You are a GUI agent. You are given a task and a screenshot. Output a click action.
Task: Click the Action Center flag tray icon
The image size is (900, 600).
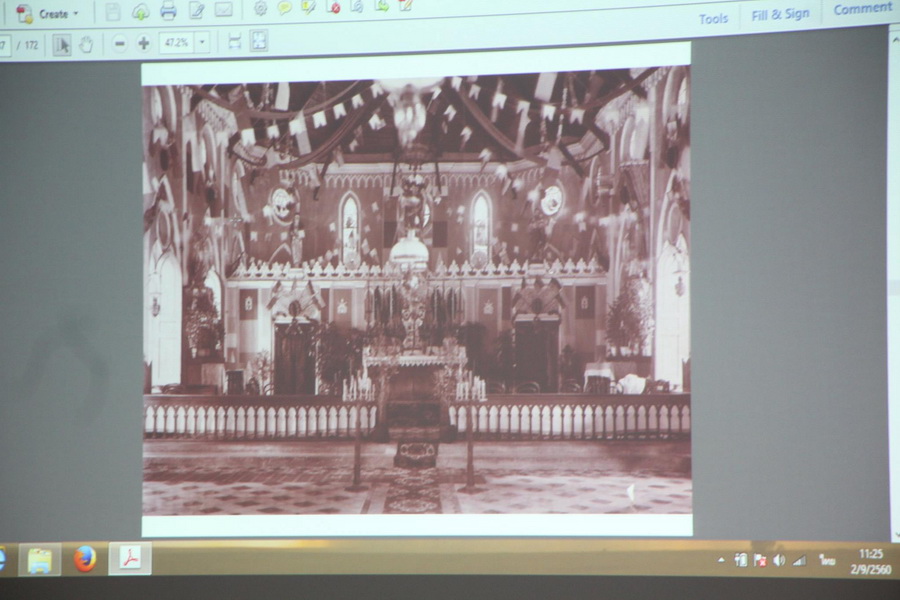click(760, 560)
